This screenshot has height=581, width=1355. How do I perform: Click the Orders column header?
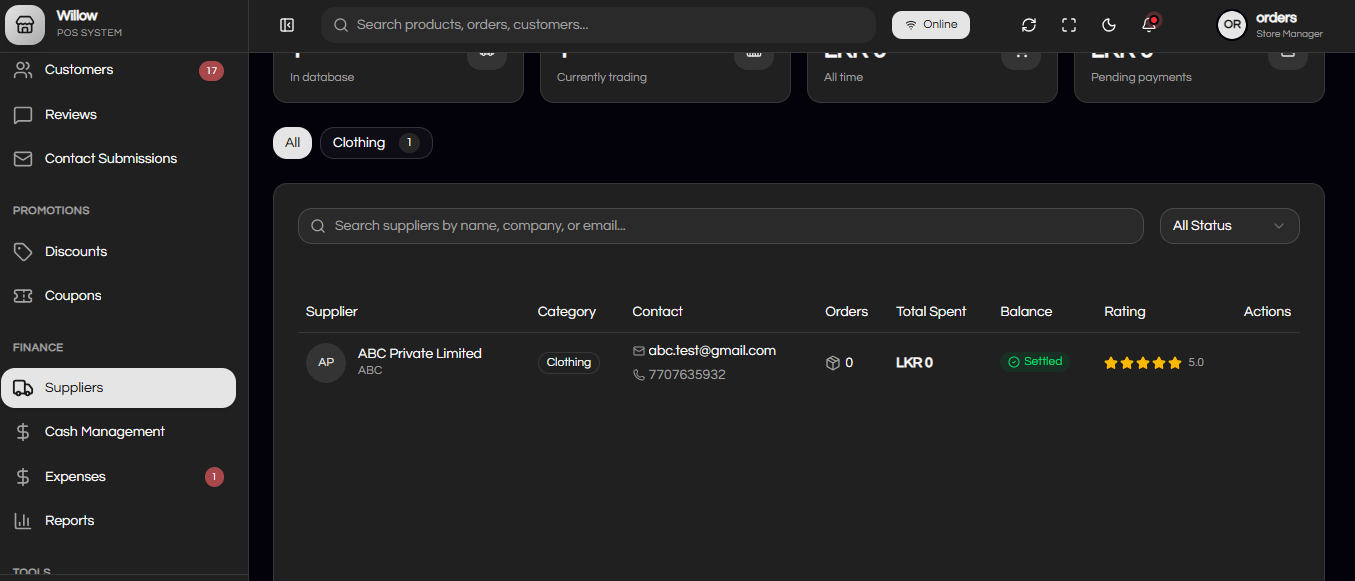point(847,312)
